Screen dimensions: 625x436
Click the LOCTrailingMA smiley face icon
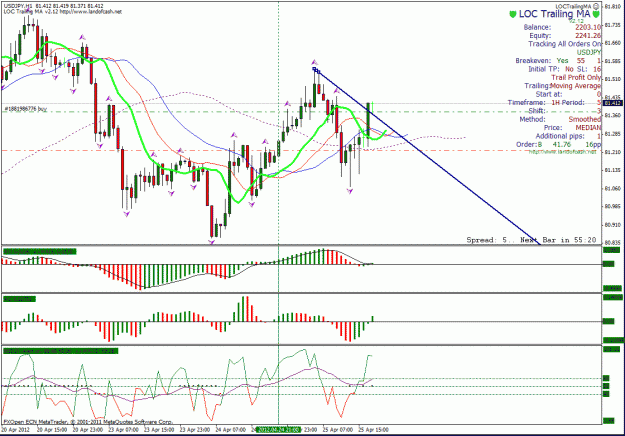(596, 6)
